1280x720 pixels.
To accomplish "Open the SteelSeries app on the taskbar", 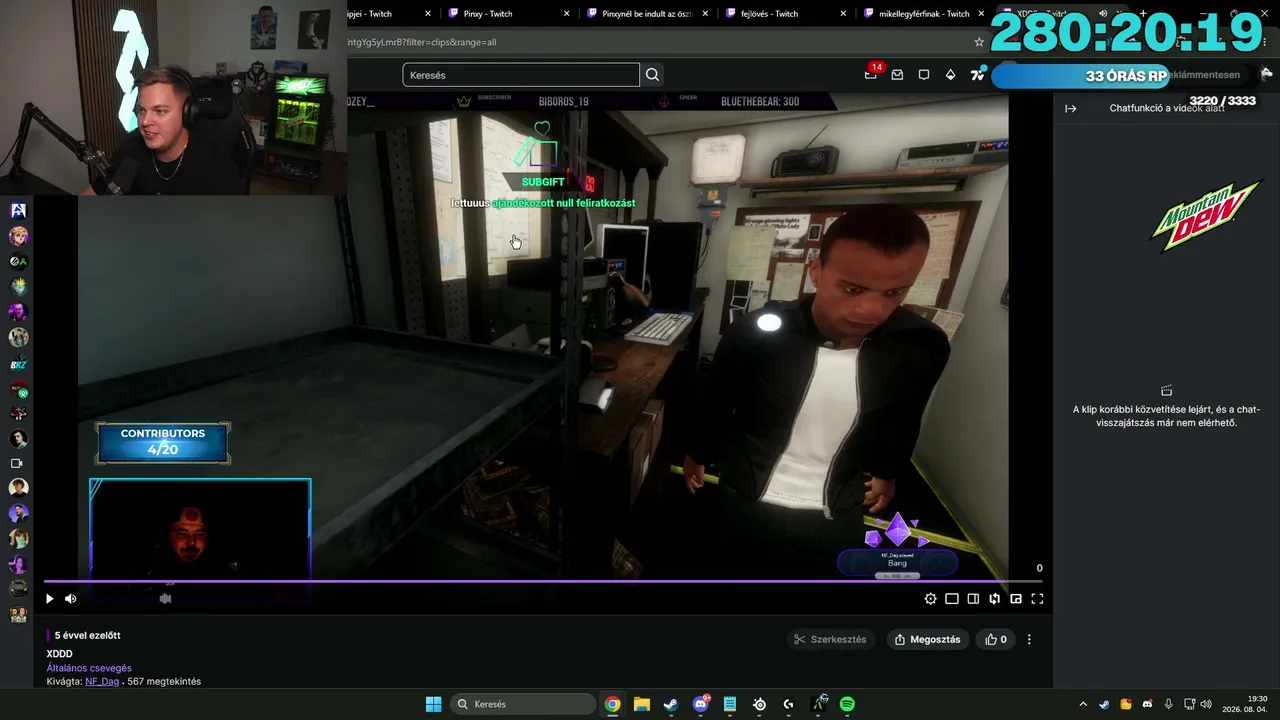I will point(759,704).
